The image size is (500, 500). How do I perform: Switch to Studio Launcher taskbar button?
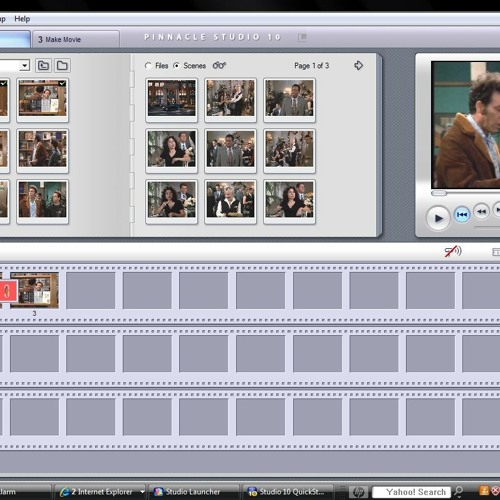click(x=193, y=492)
